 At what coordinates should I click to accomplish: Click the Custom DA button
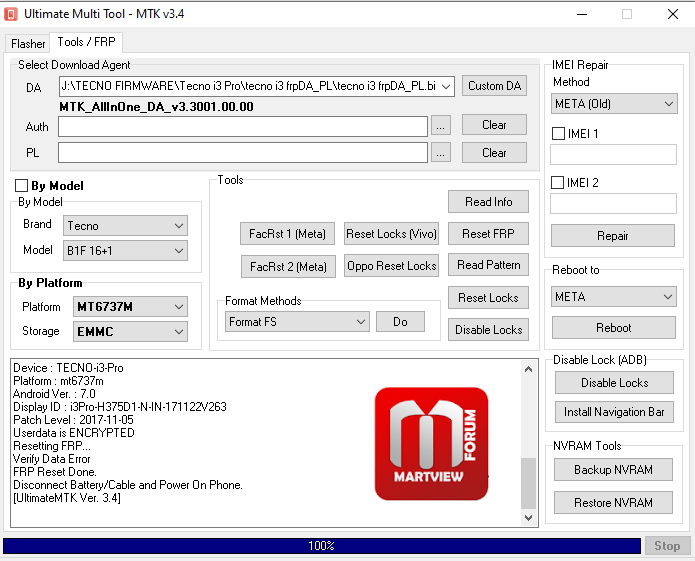click(494, 86)
